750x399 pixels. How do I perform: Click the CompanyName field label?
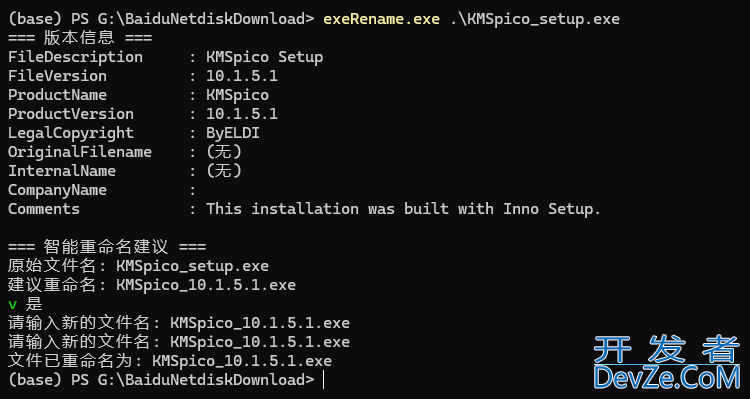point(57,190)
